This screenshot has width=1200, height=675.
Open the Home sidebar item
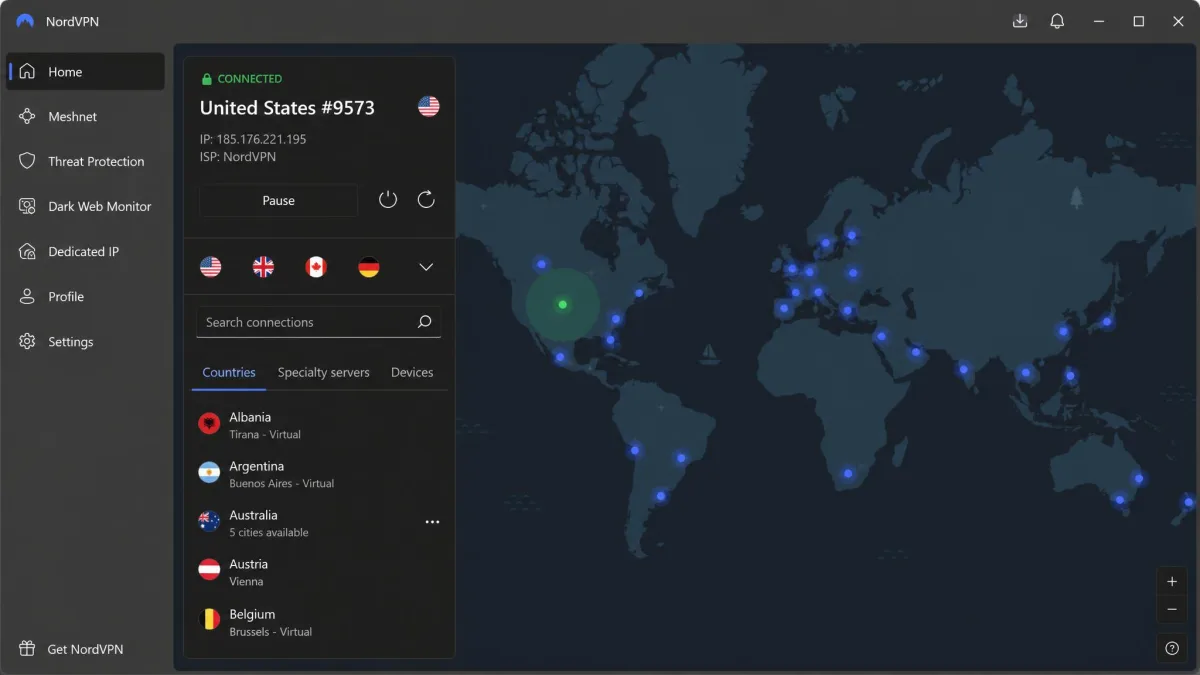coord(85,72)
